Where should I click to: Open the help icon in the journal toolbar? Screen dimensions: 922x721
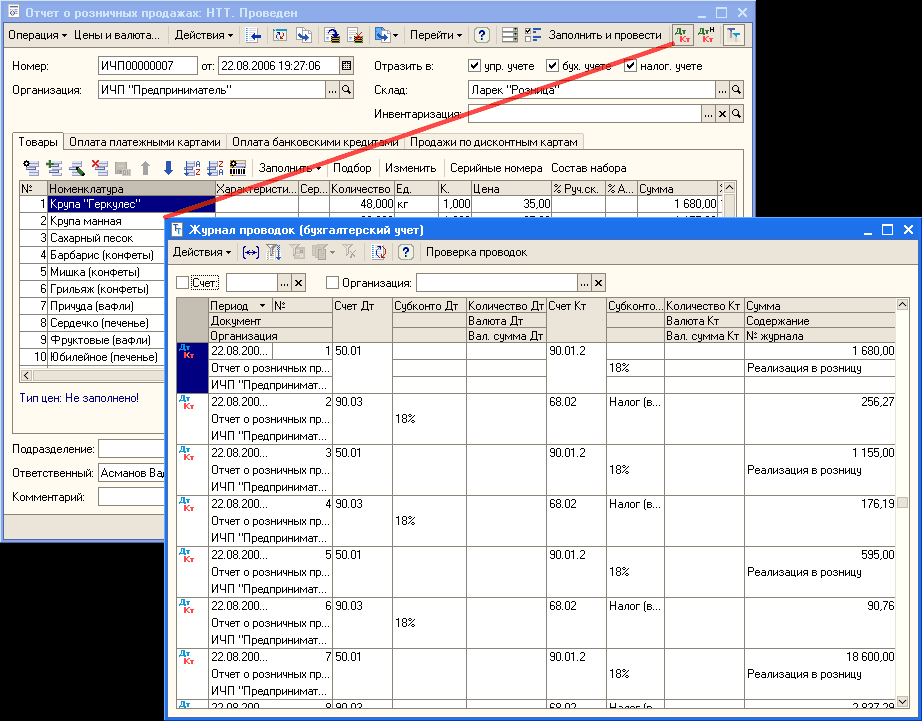tap(406, 253)
